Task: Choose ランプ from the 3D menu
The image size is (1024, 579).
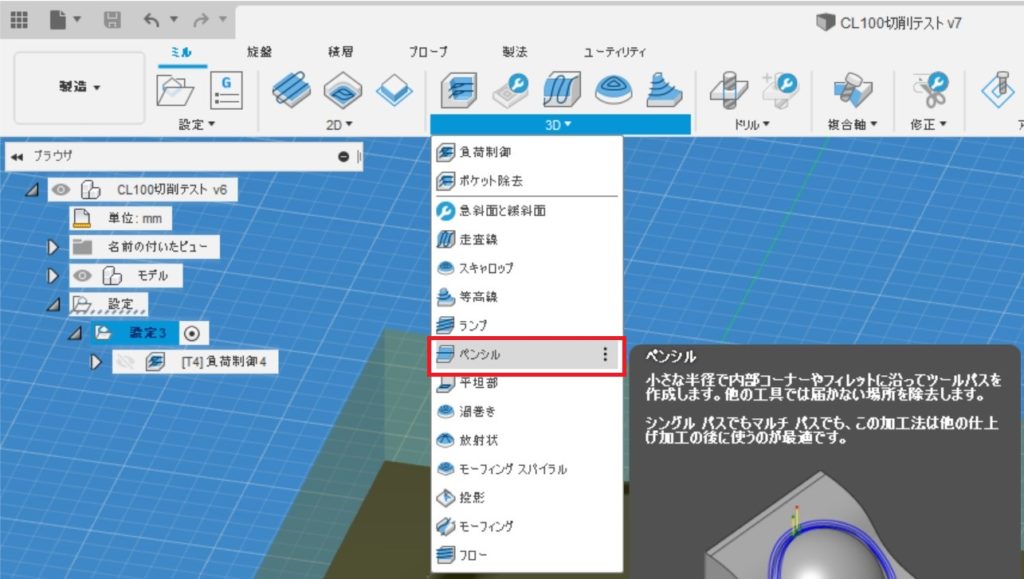Action: click(526, 325)
